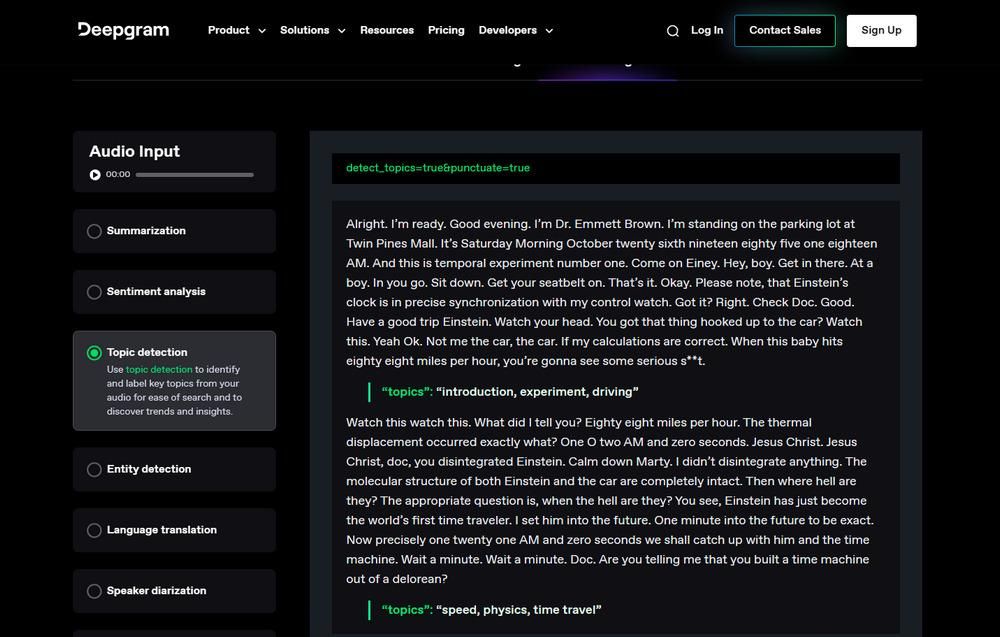
Task: Click the Contact Sales button
Action: point(784,31)
